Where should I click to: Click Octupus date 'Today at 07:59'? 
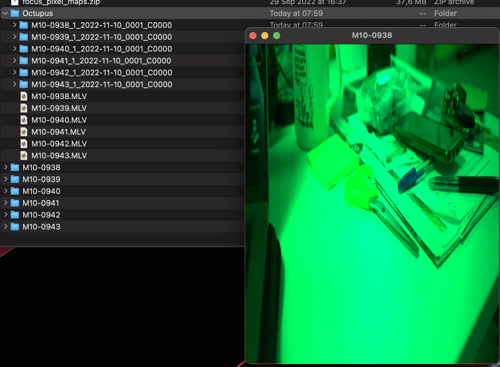296,13
